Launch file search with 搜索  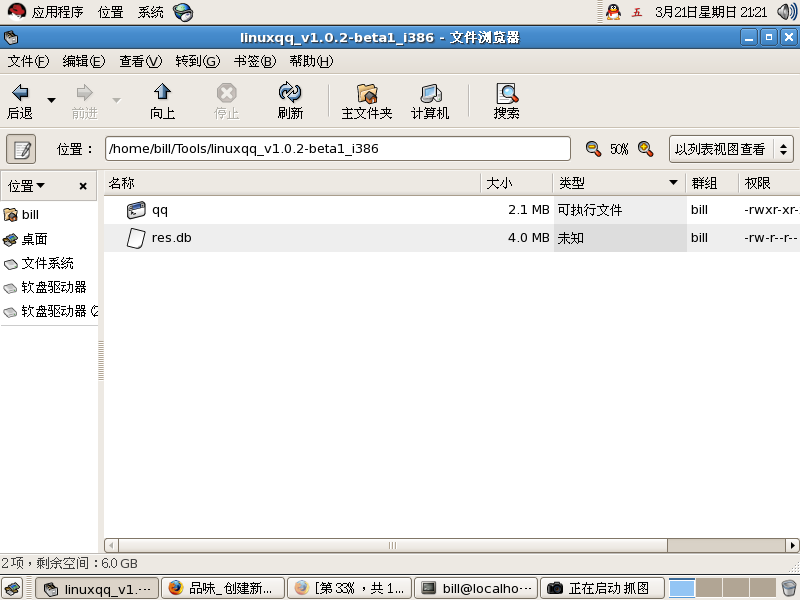click(506, 101)
